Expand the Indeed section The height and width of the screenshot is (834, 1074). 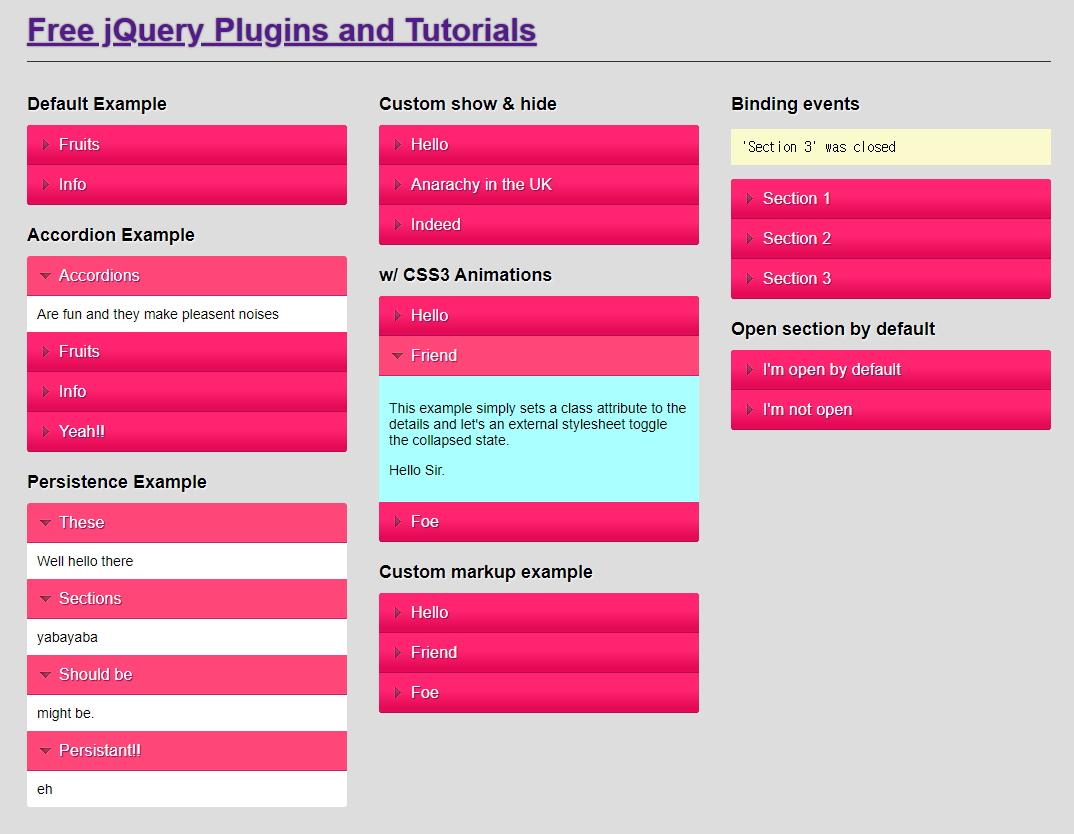coord(539,225)
